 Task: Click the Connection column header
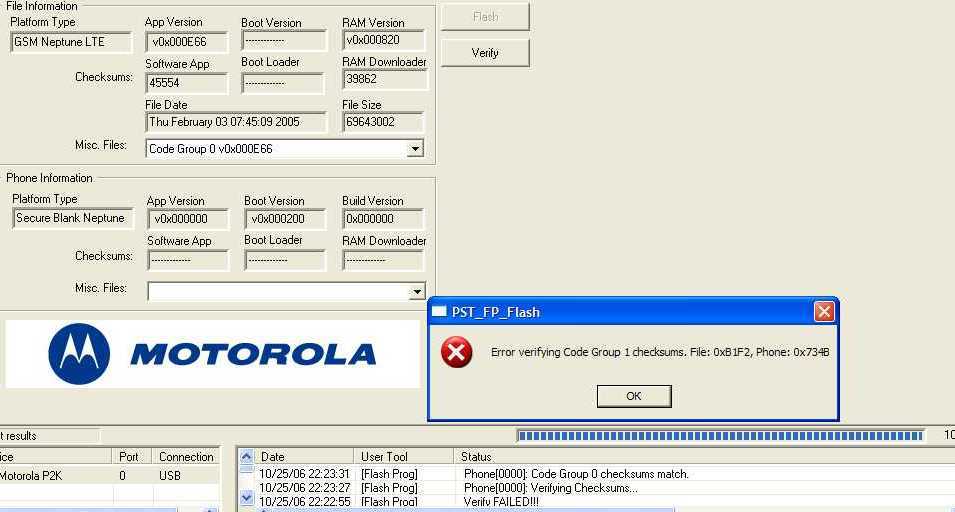pos(186,457)
